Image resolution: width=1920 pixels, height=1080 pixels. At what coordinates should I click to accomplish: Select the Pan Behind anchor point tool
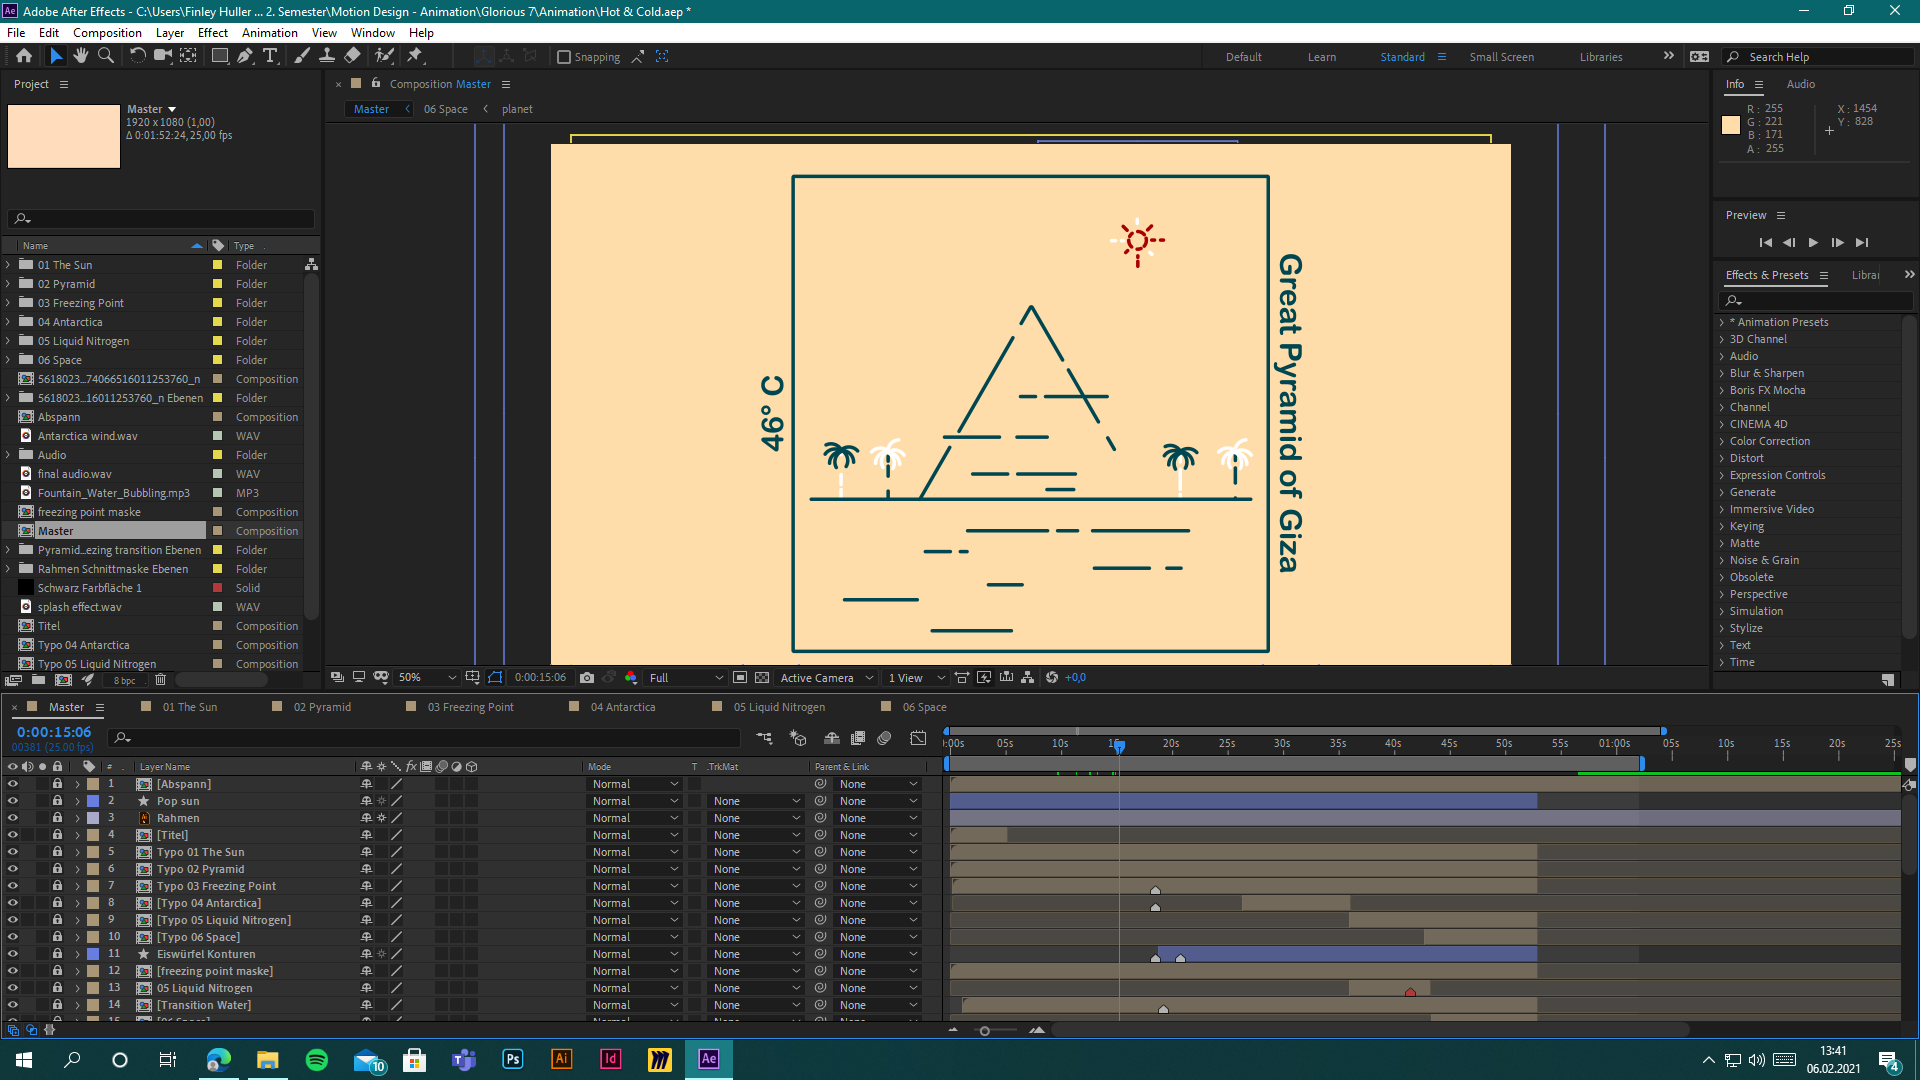point(188,56)
